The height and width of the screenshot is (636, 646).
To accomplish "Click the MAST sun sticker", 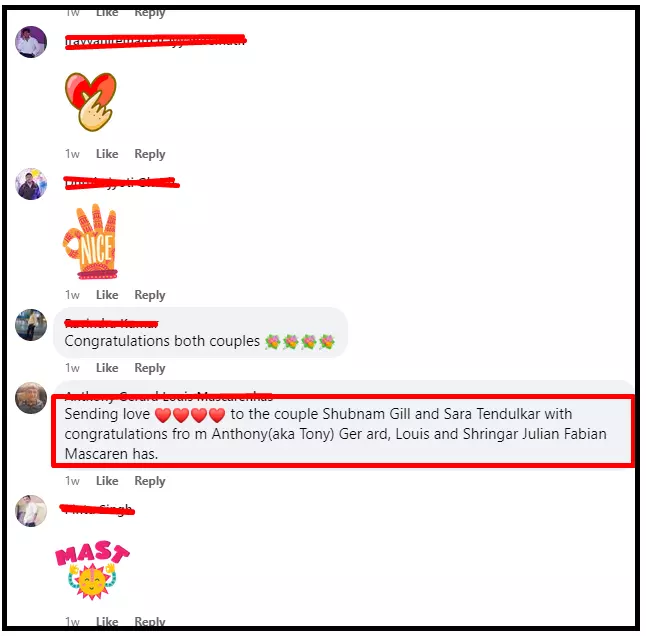I will [x=93, y=570].
